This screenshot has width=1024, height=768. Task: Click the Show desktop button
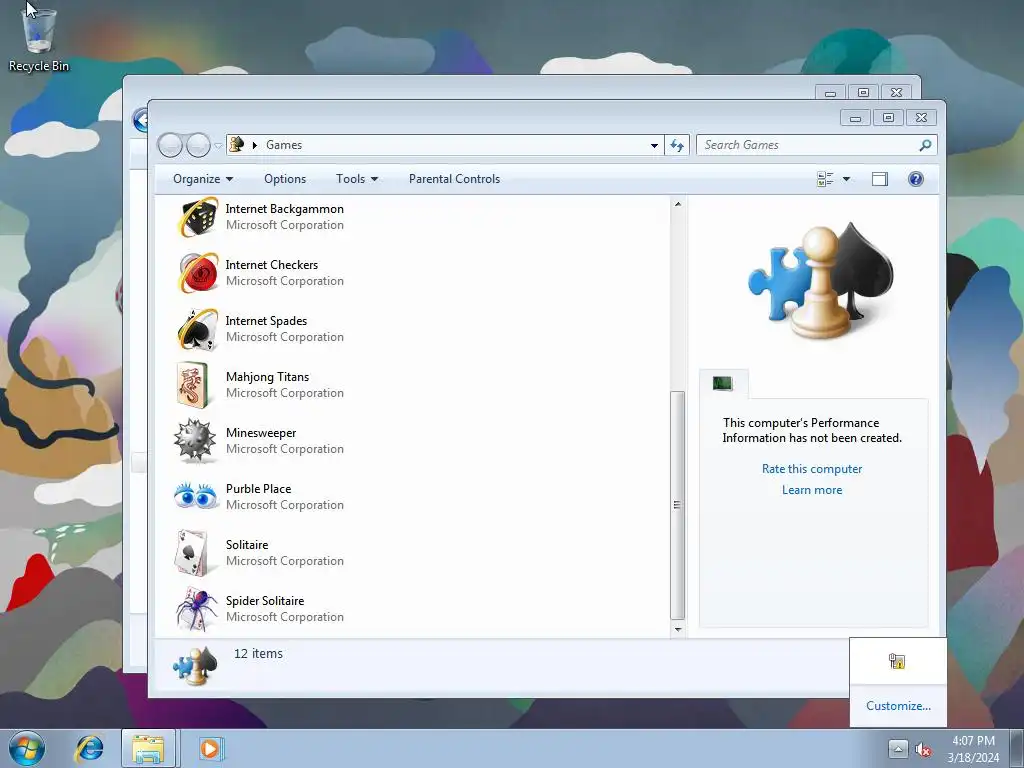1017,748
